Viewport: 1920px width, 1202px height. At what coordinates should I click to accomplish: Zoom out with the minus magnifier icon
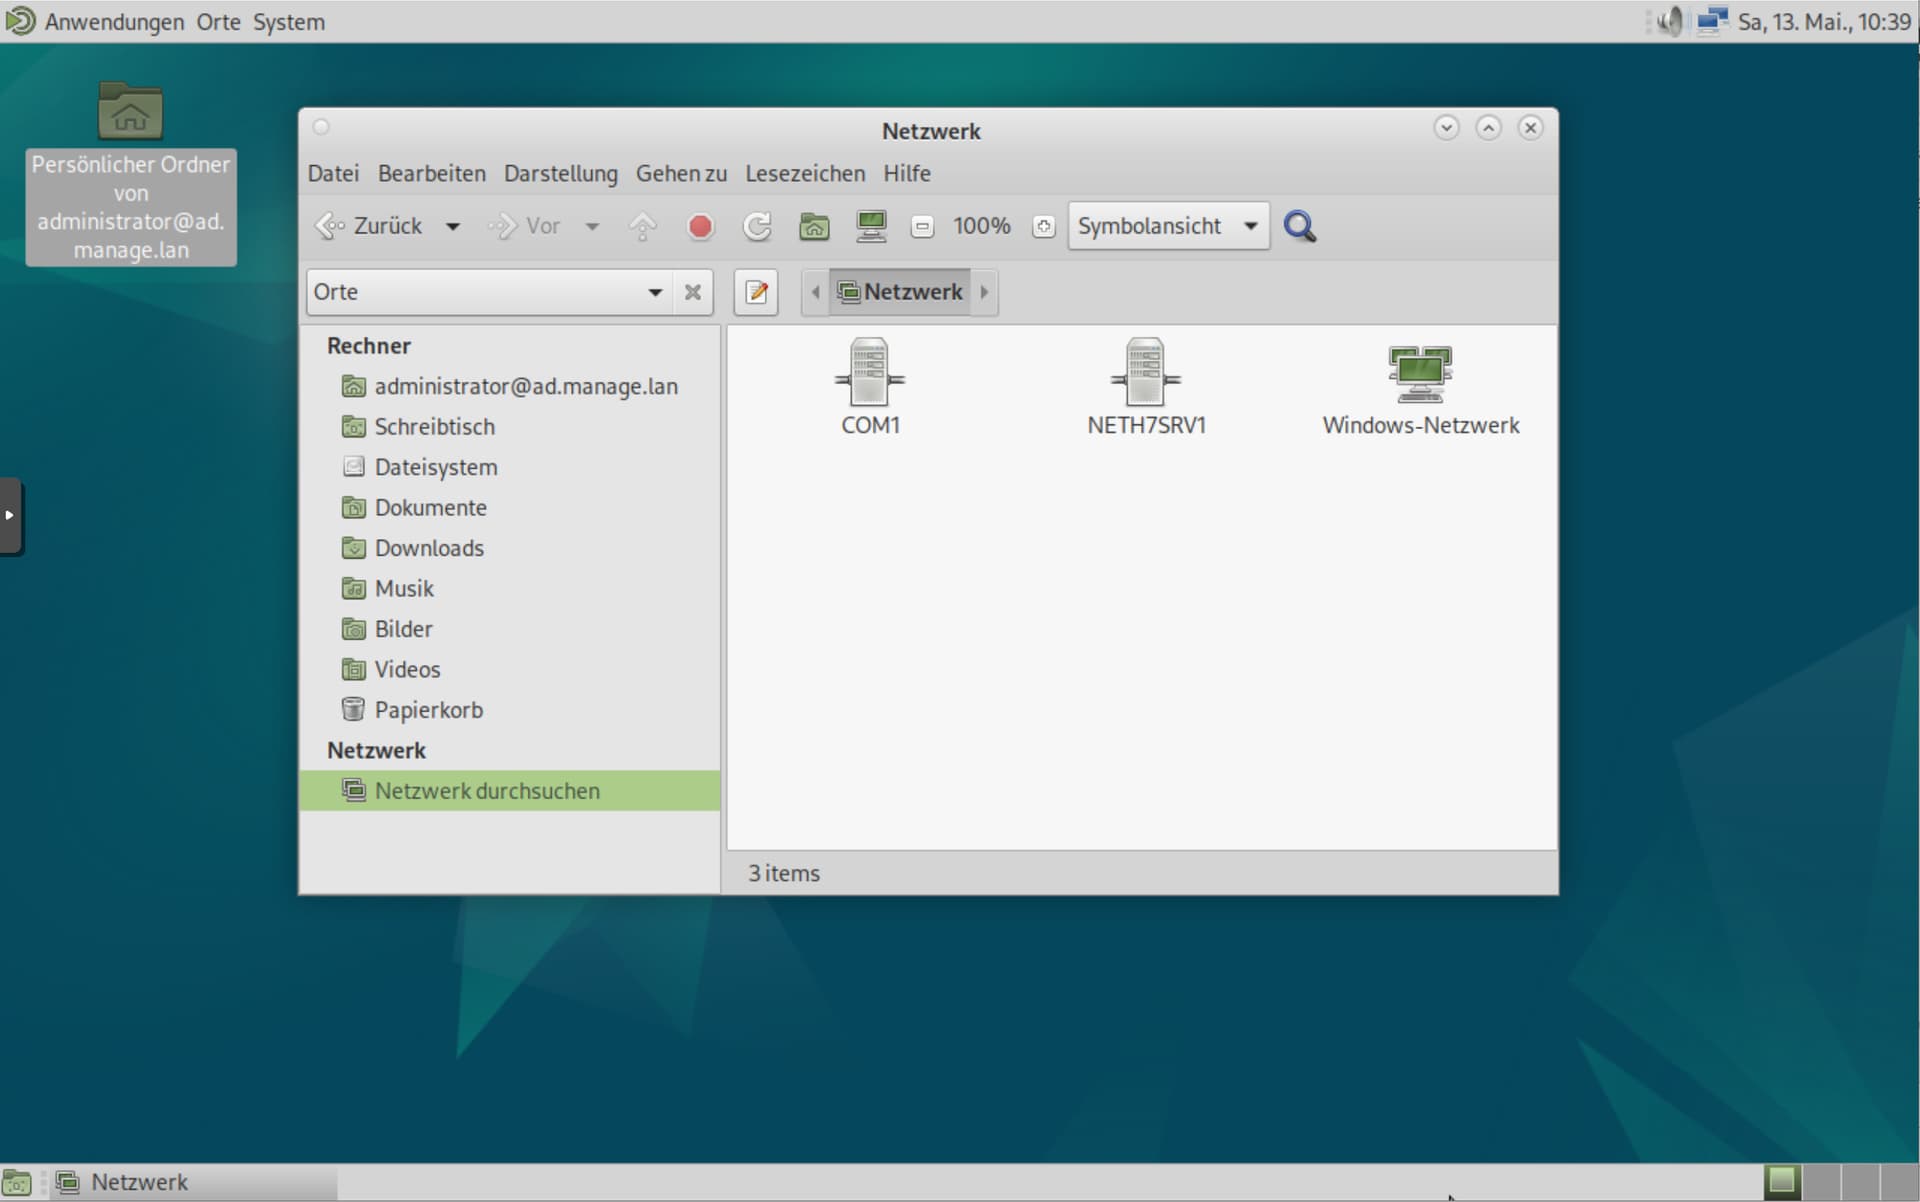point(922,226)
